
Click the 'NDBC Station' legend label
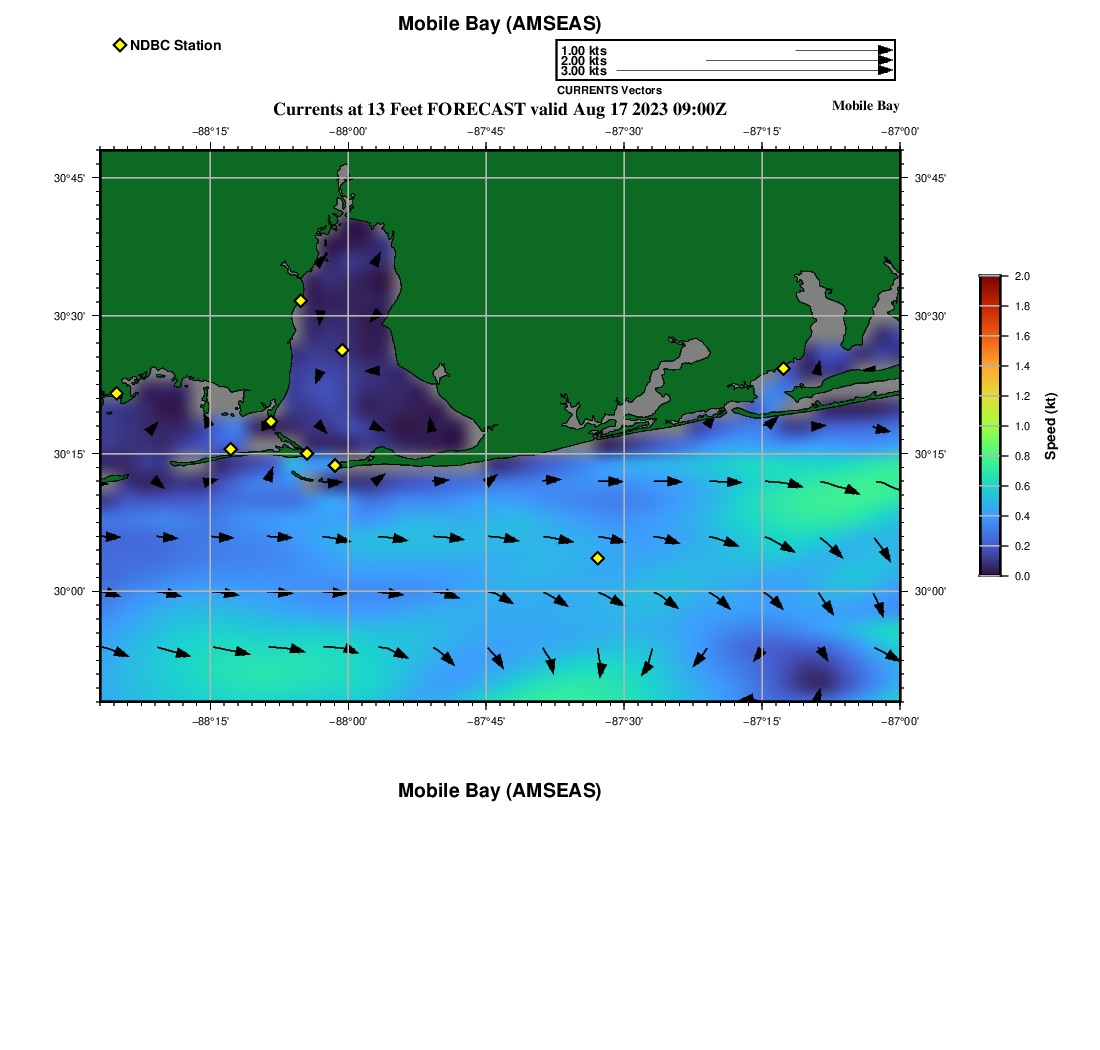175,46
